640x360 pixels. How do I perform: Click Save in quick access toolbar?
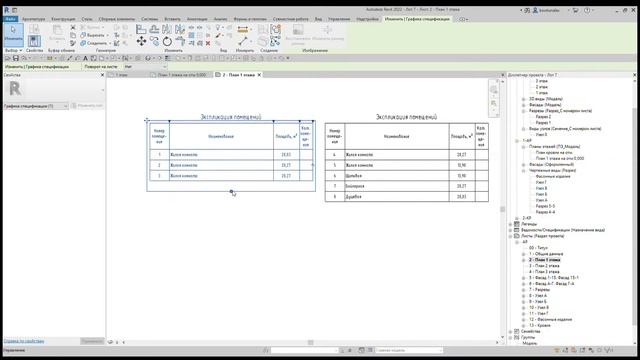click(x=16, y=58)
